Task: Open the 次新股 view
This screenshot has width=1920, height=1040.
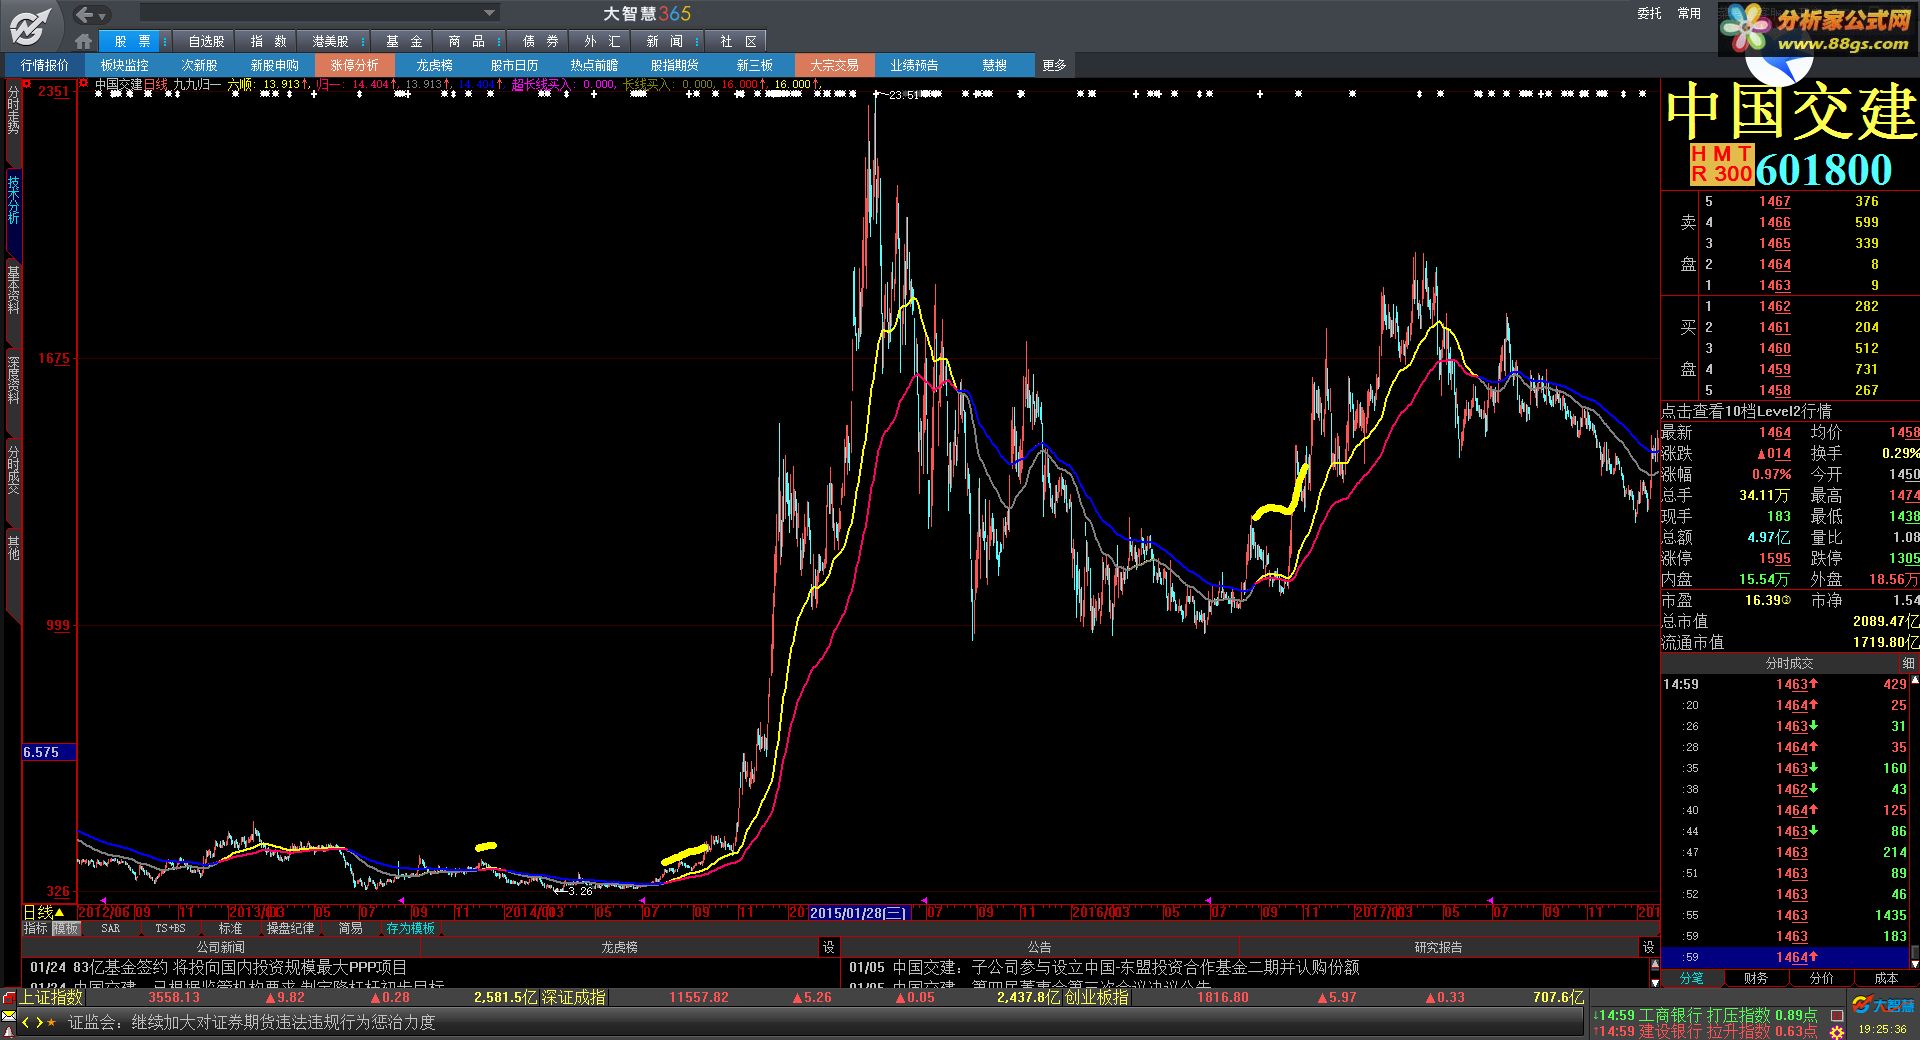Action: tap(199, 65)
